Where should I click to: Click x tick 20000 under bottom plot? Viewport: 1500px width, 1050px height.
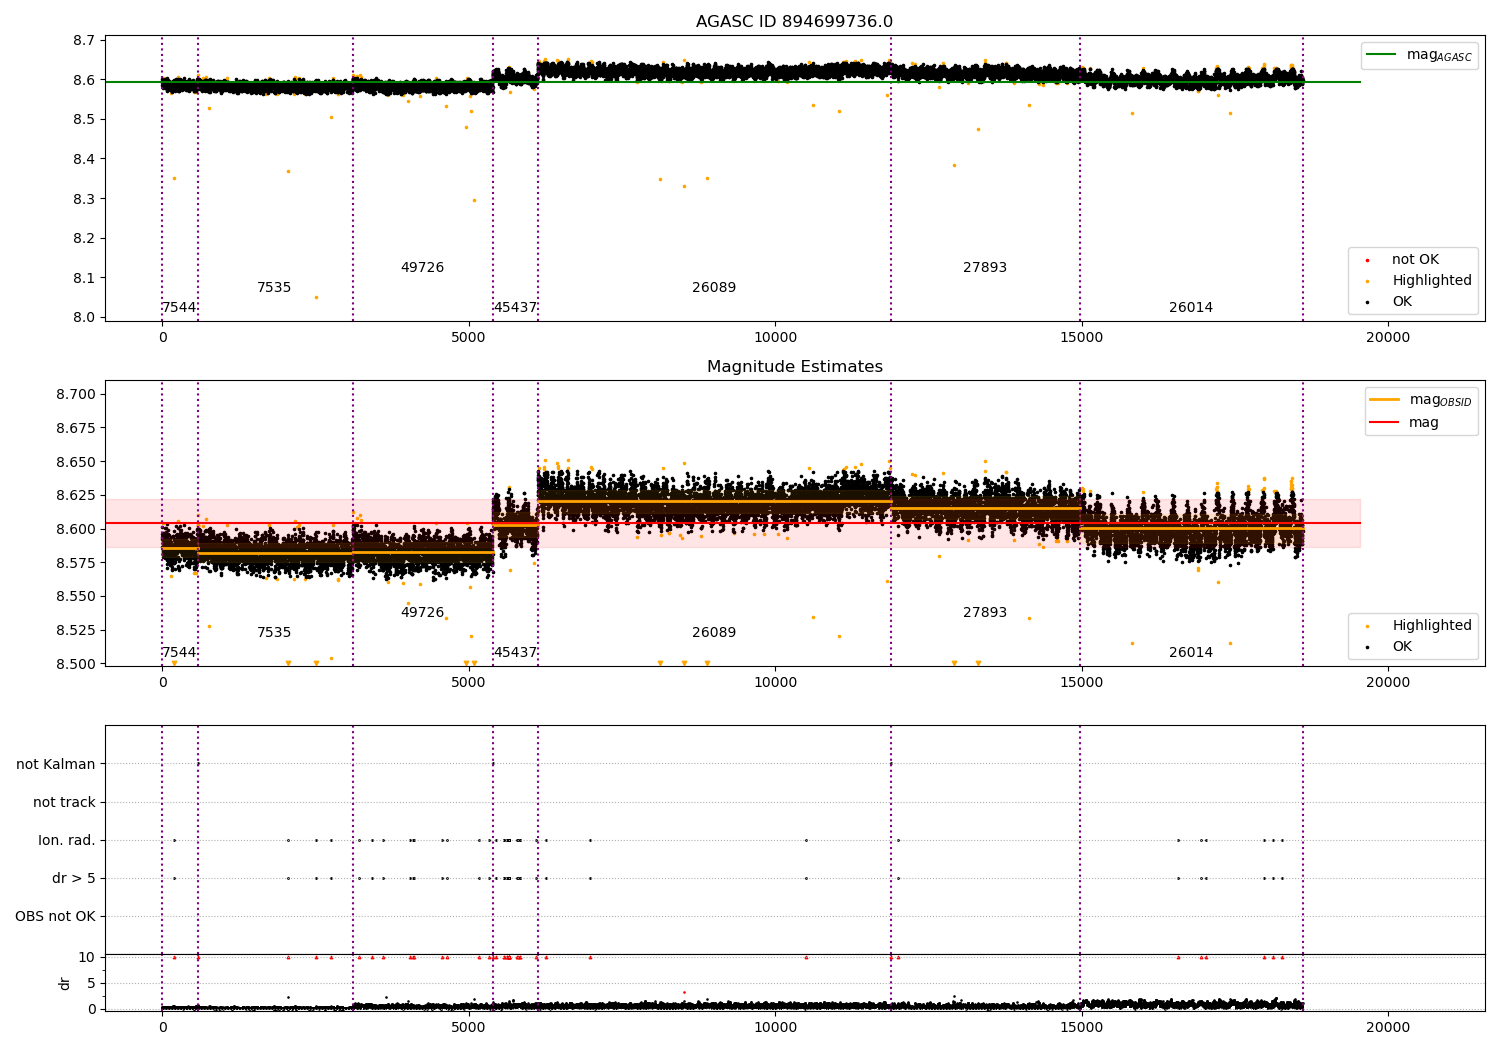tap(1388, 1027)
